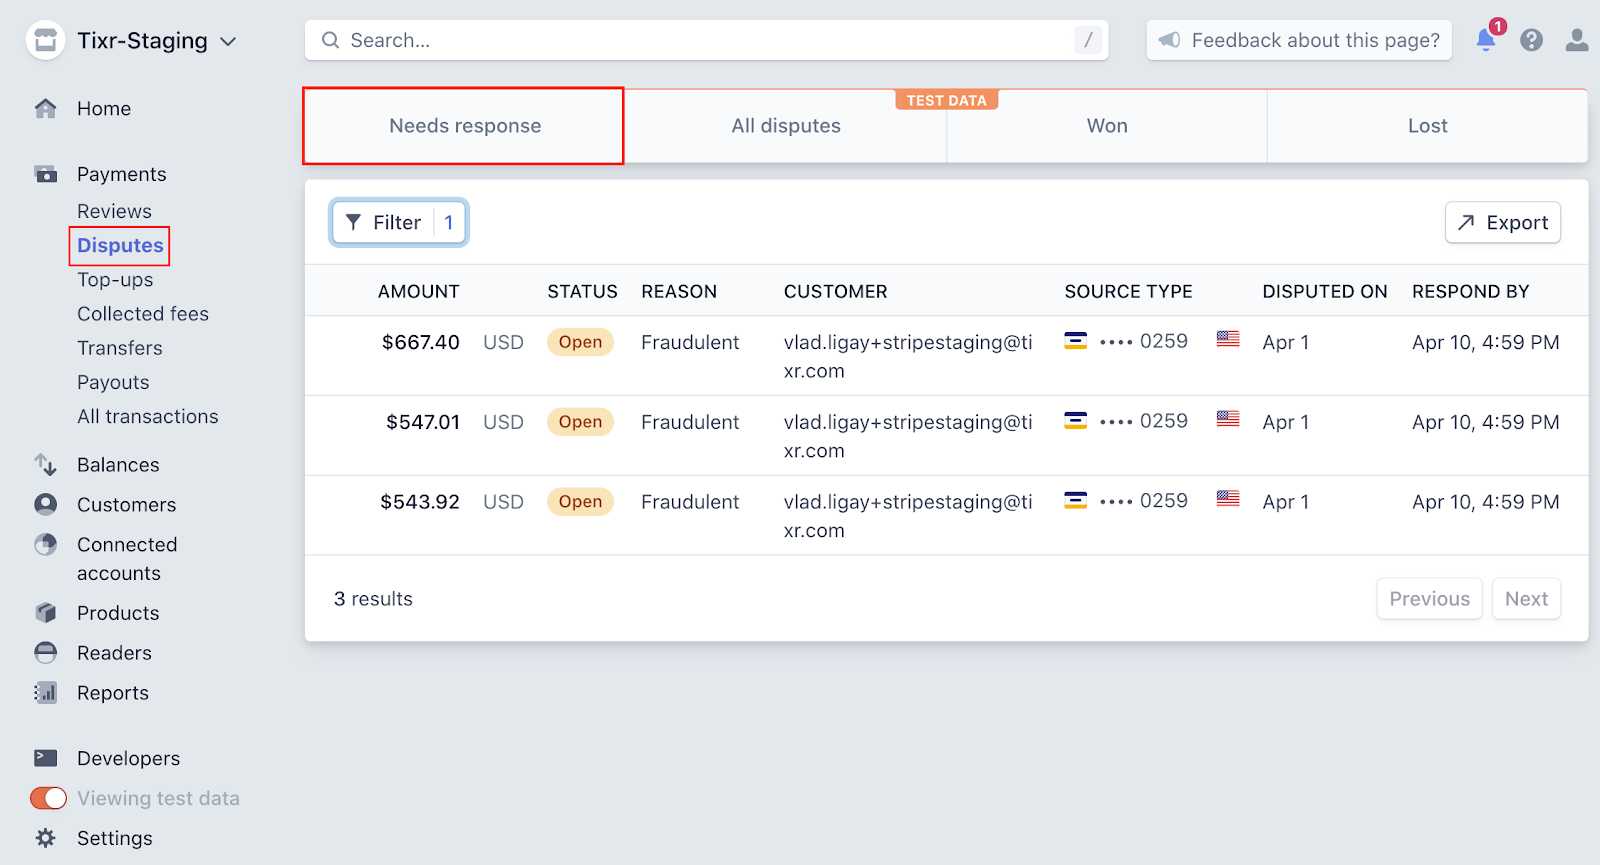Open Readers in sidebar
The image size is (1600, 865).
pos(114,653)
